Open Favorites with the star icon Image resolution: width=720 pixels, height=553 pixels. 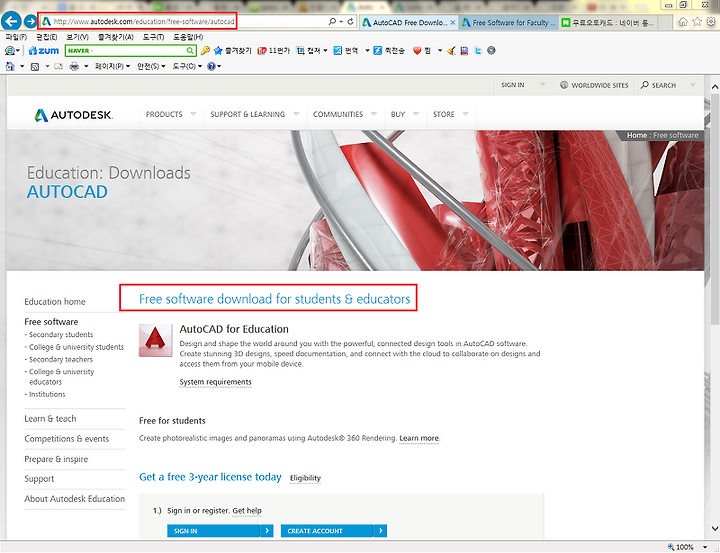click(x=697, y=22)
